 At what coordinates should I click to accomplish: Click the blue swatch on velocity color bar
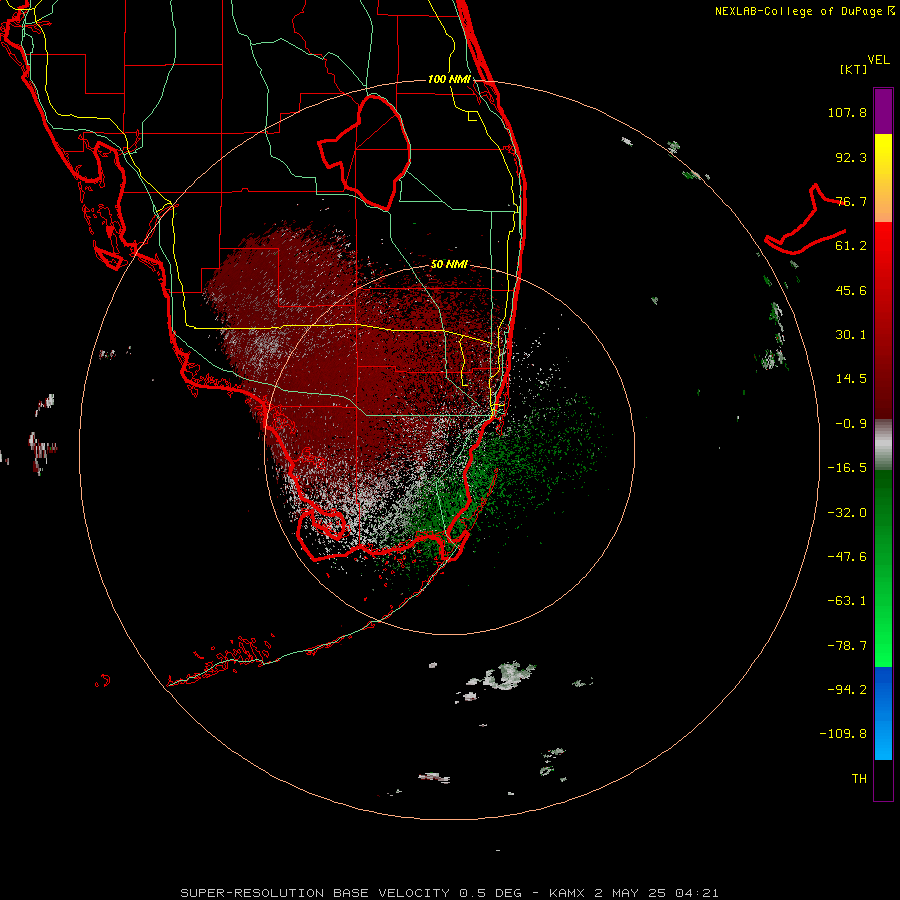[883, 713]
